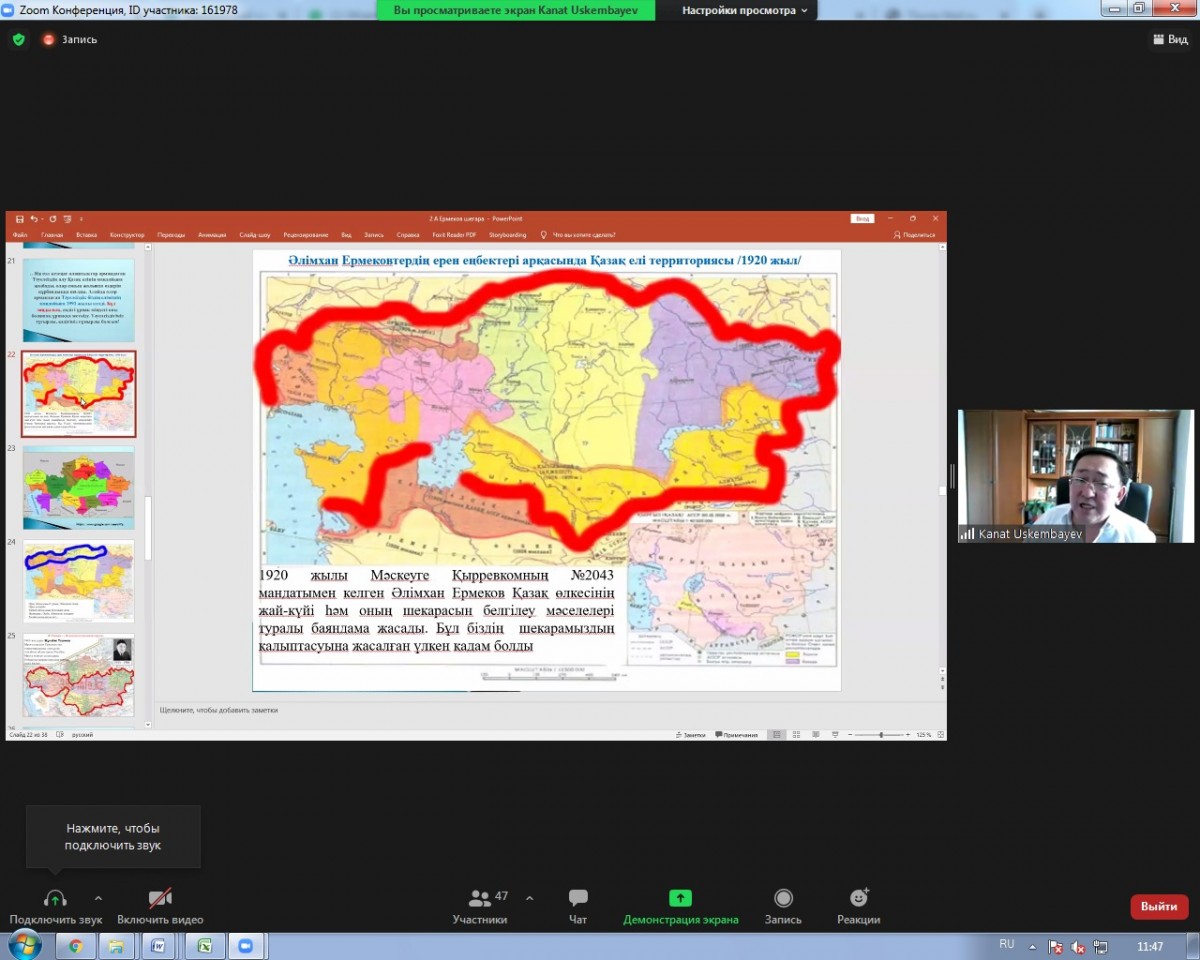This screenshot has width=1200, height=960.
Task: Click the Join Audio headphone icon
Action: pos(55,898)
